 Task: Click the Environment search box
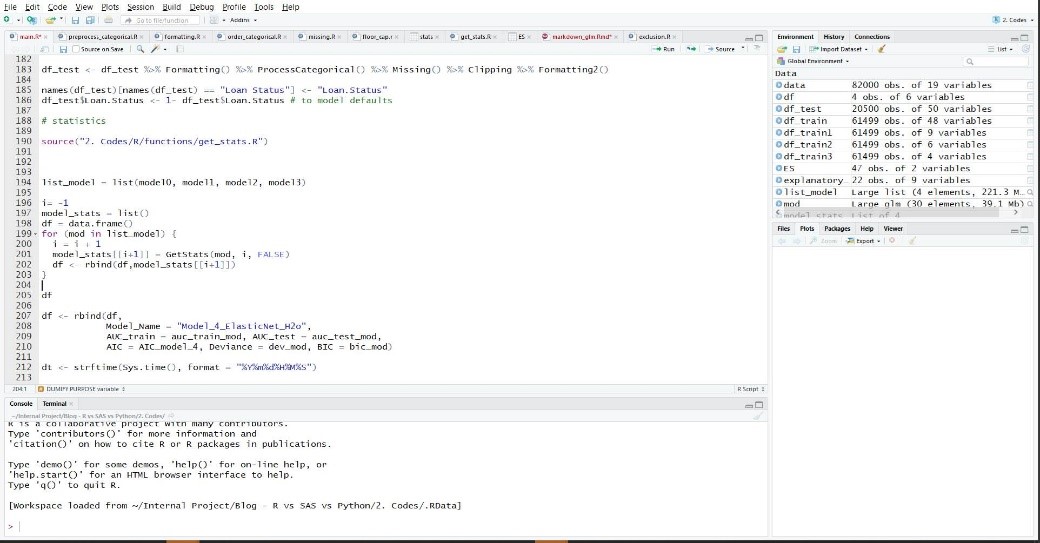click(996, 61)
